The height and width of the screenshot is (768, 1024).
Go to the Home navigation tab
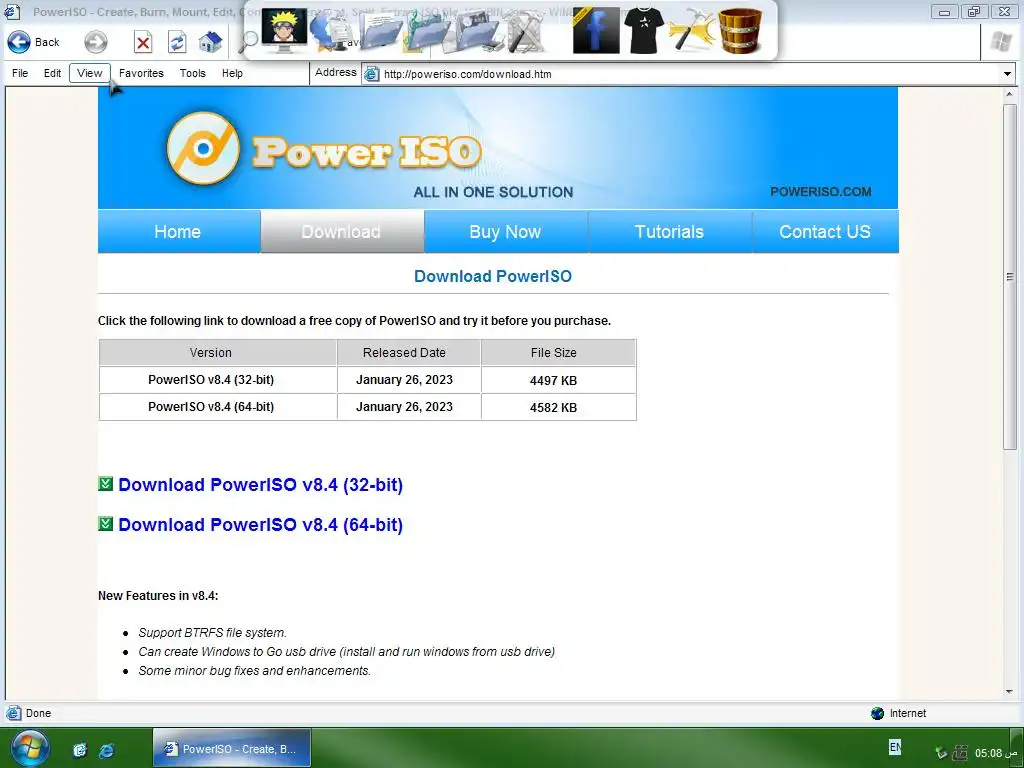pyautogui.click(x=178, y=231)
